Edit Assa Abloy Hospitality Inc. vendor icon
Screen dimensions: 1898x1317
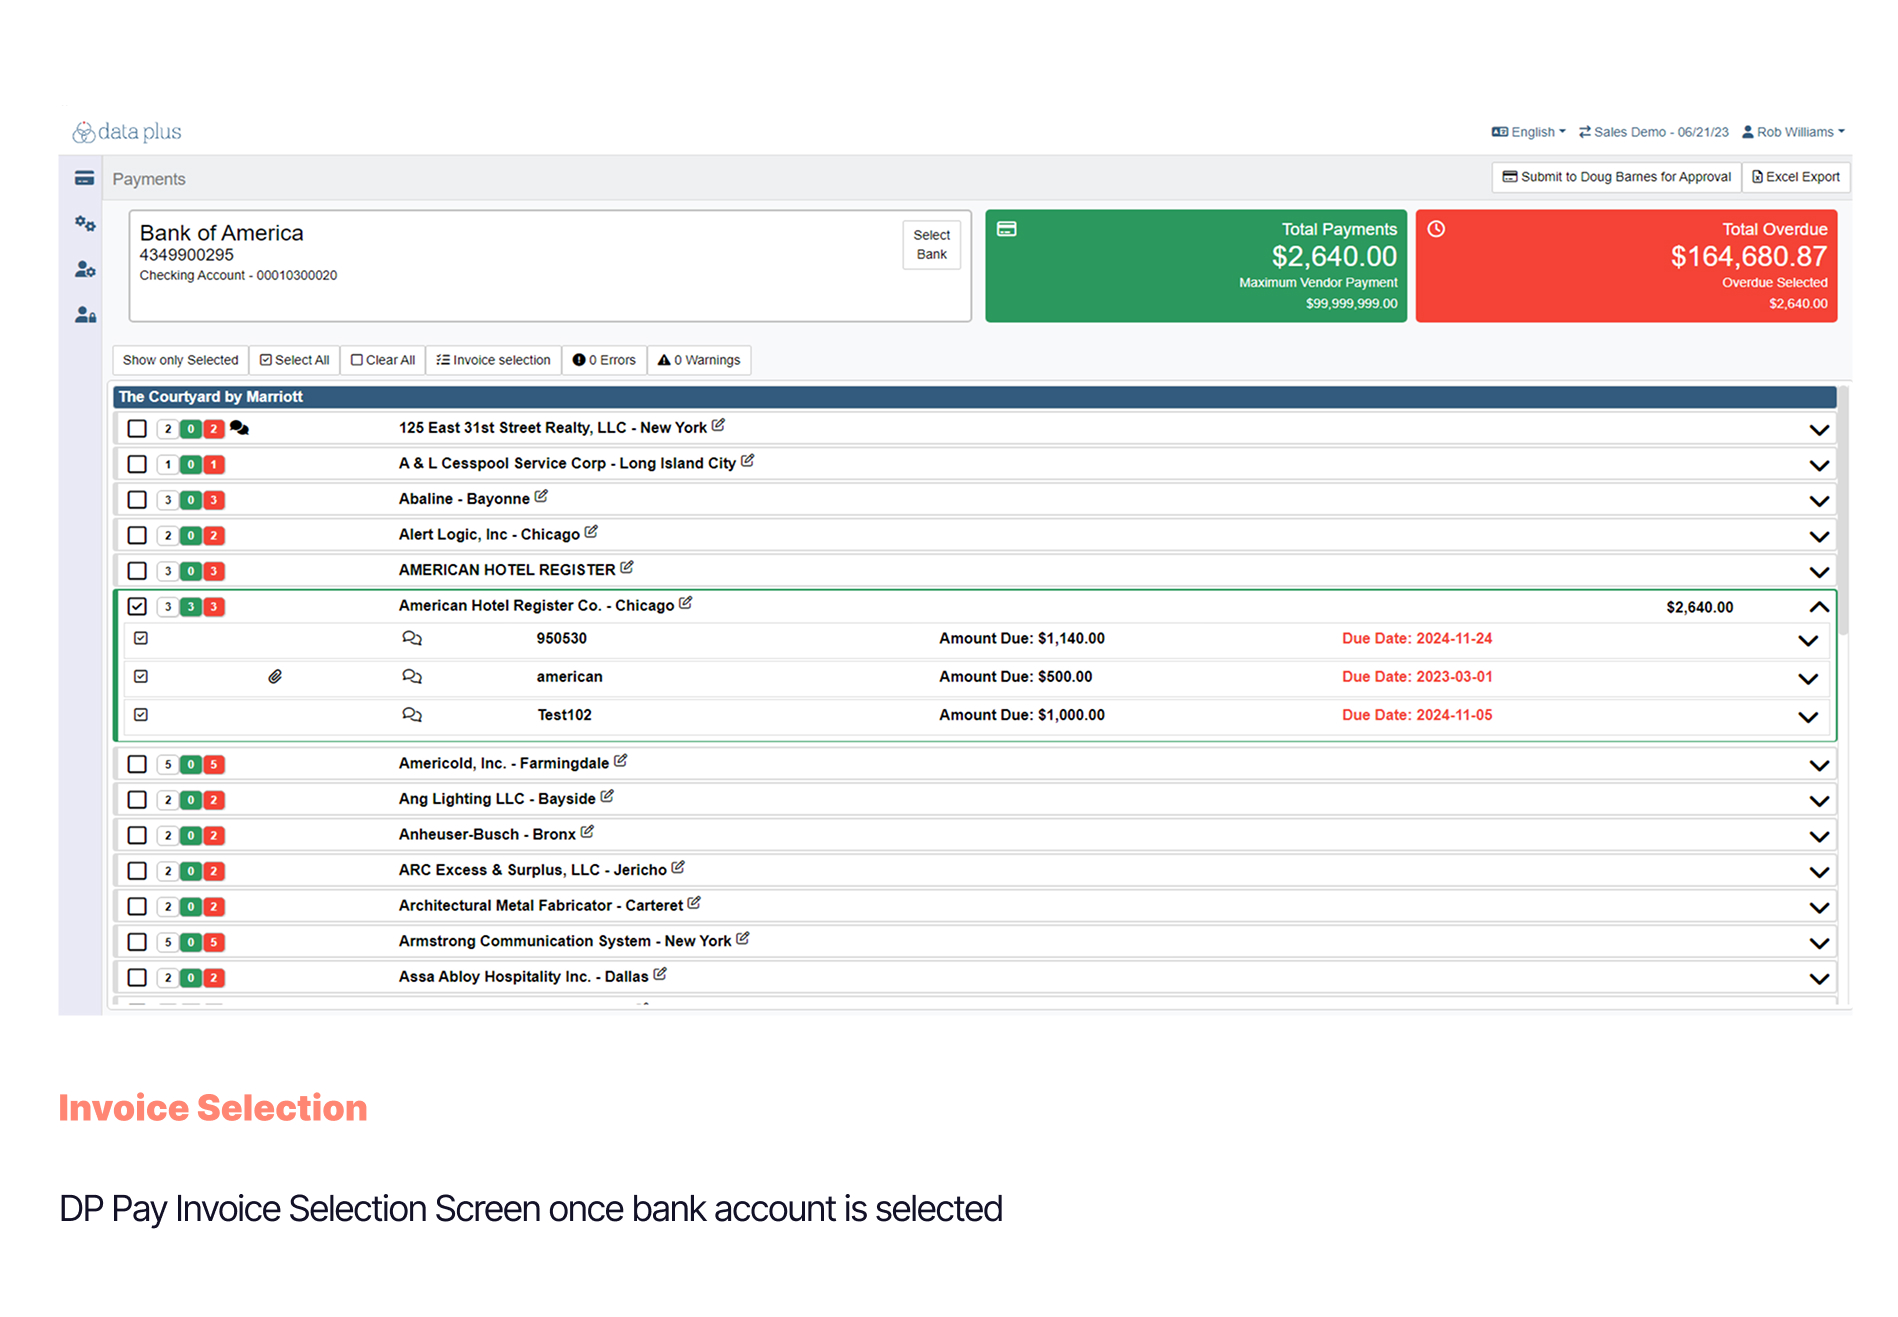pos(660,974)
